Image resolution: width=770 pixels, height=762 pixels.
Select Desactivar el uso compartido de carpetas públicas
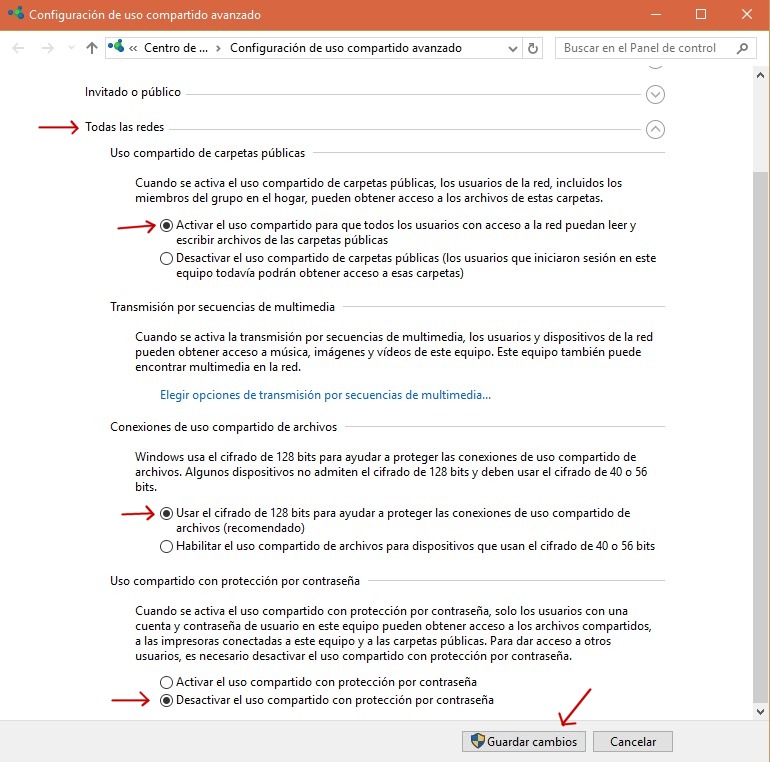pyautogui.click(x=166, y=258)
